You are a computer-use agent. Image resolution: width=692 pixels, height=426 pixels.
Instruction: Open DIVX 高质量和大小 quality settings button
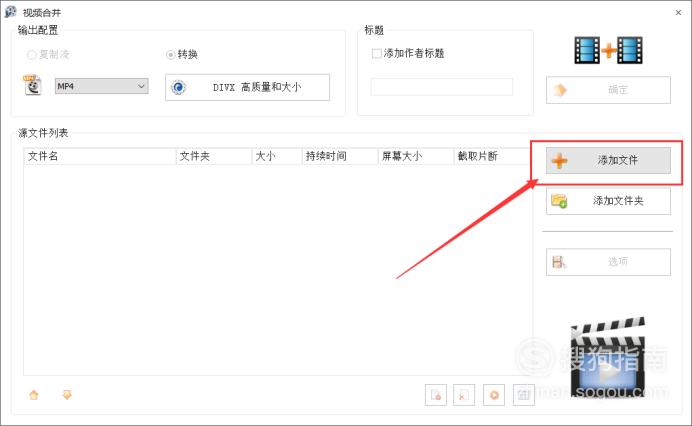(x=247, y=87)
